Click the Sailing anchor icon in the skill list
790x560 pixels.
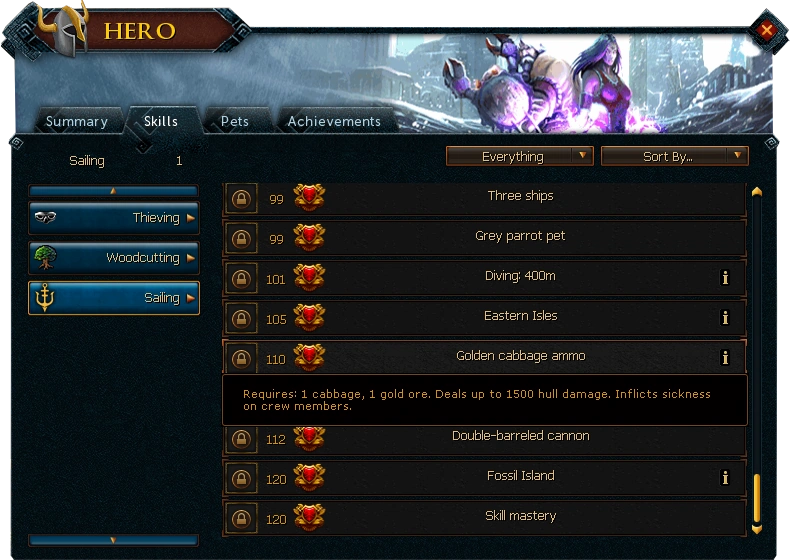[x=45, y=297]
